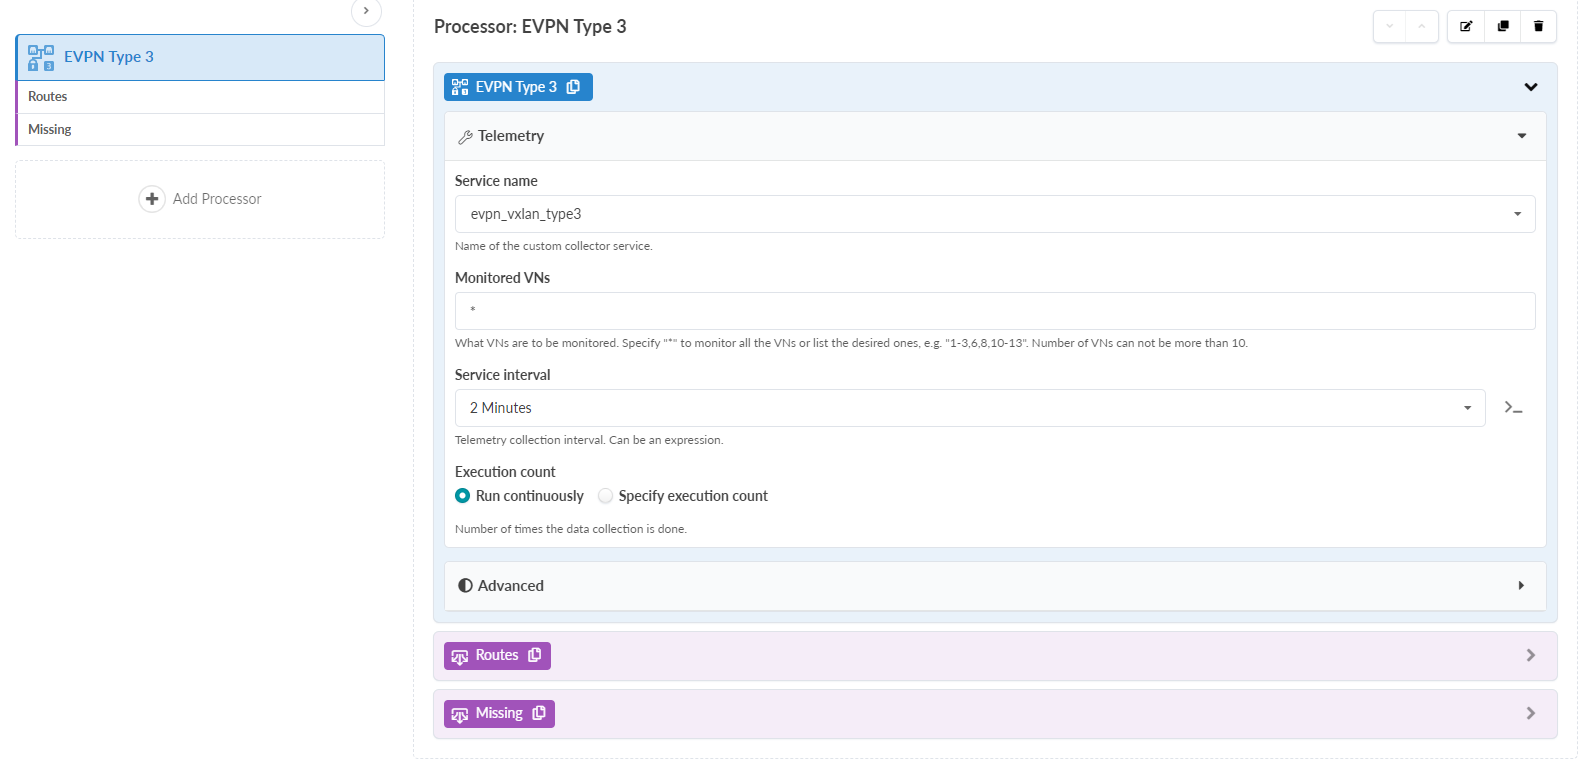Image resolution: width=1591 pixels, height=771 pixels.
Task: Click the sidebar collapse arrow button
Action: [x=366, y=11]
